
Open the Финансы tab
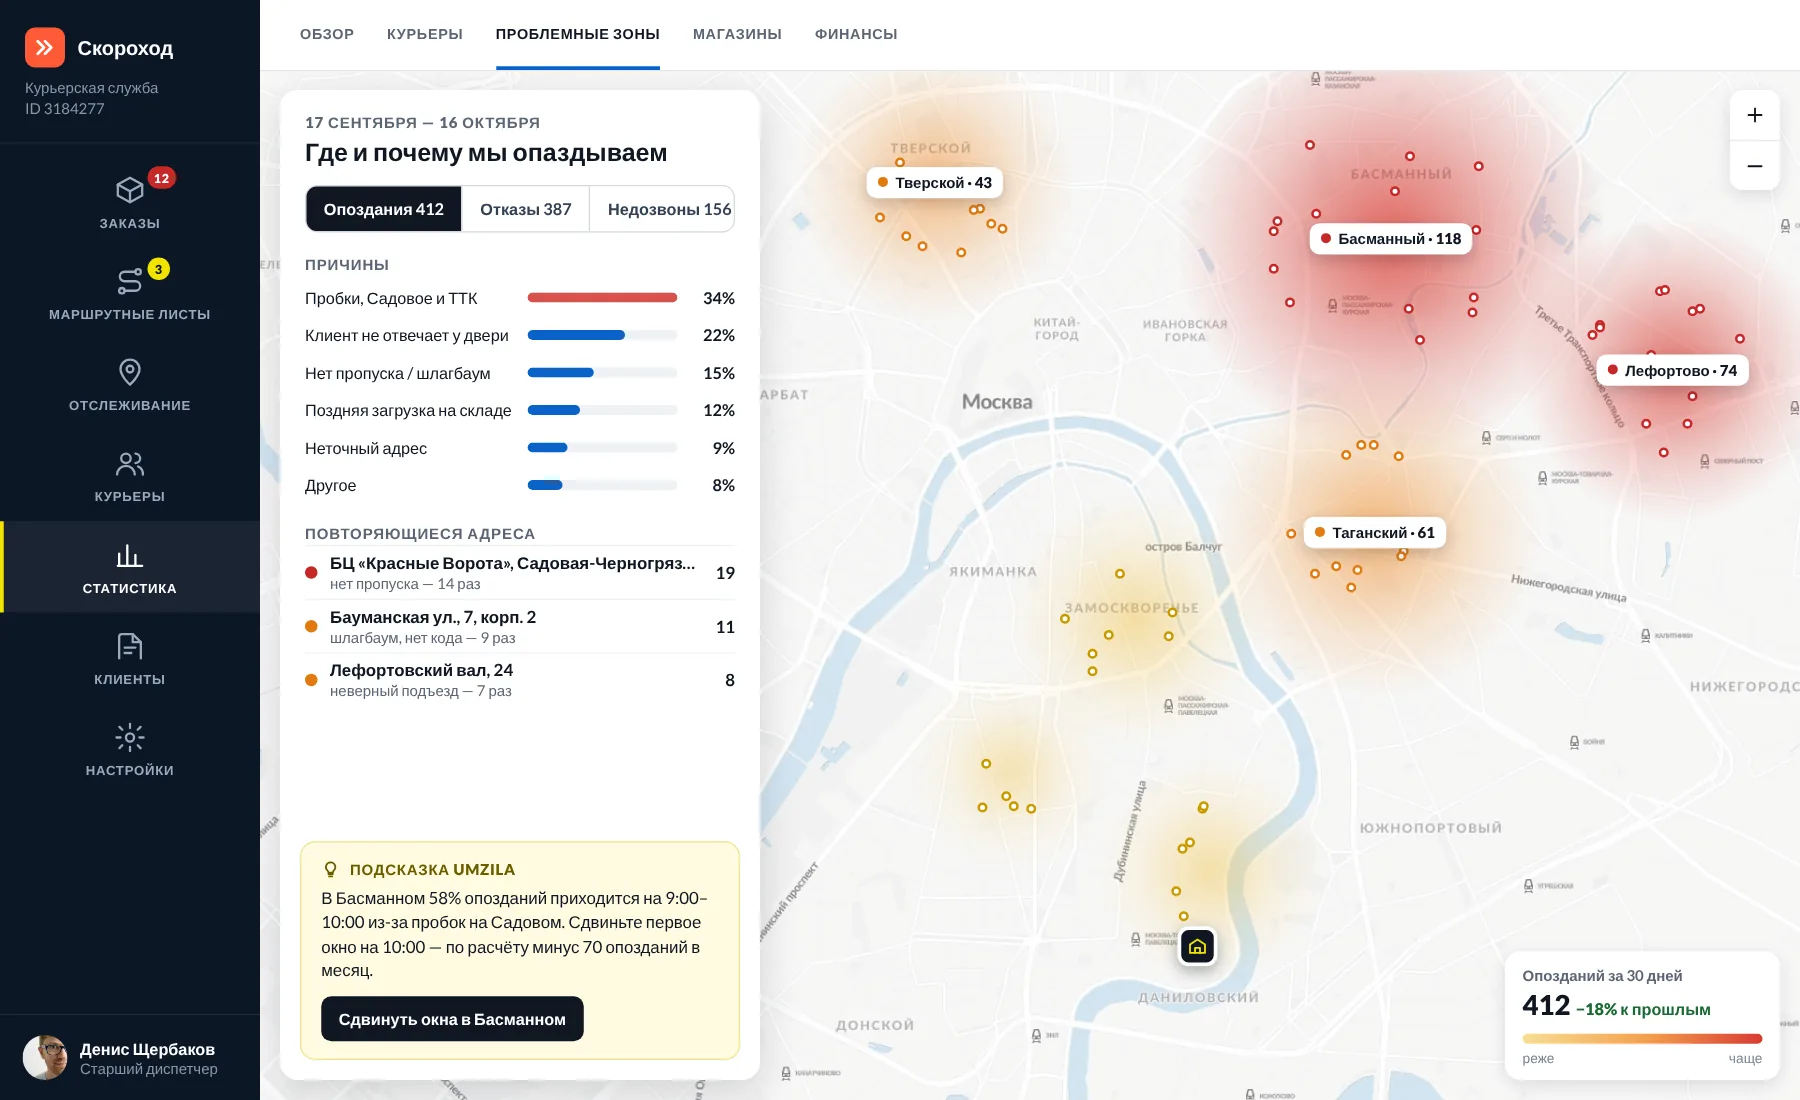coord(856,34)
